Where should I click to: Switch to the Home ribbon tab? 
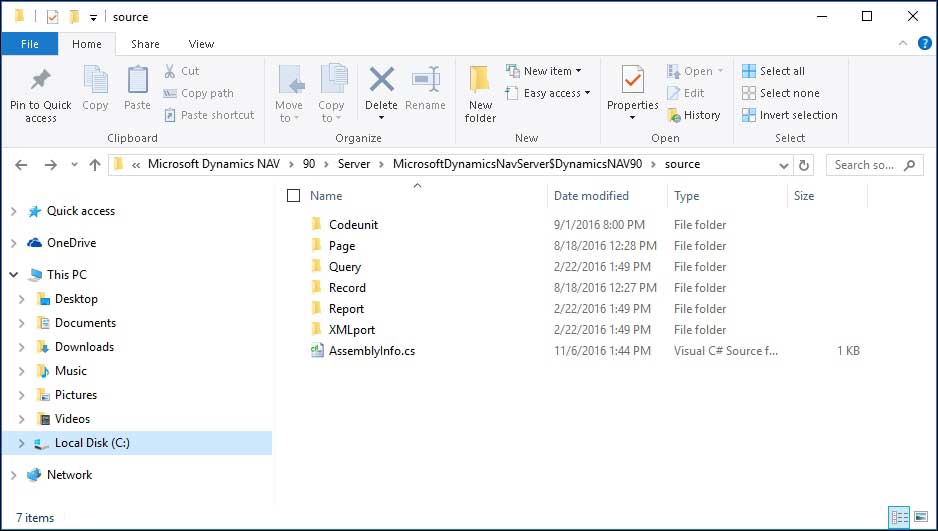point(87,44)
